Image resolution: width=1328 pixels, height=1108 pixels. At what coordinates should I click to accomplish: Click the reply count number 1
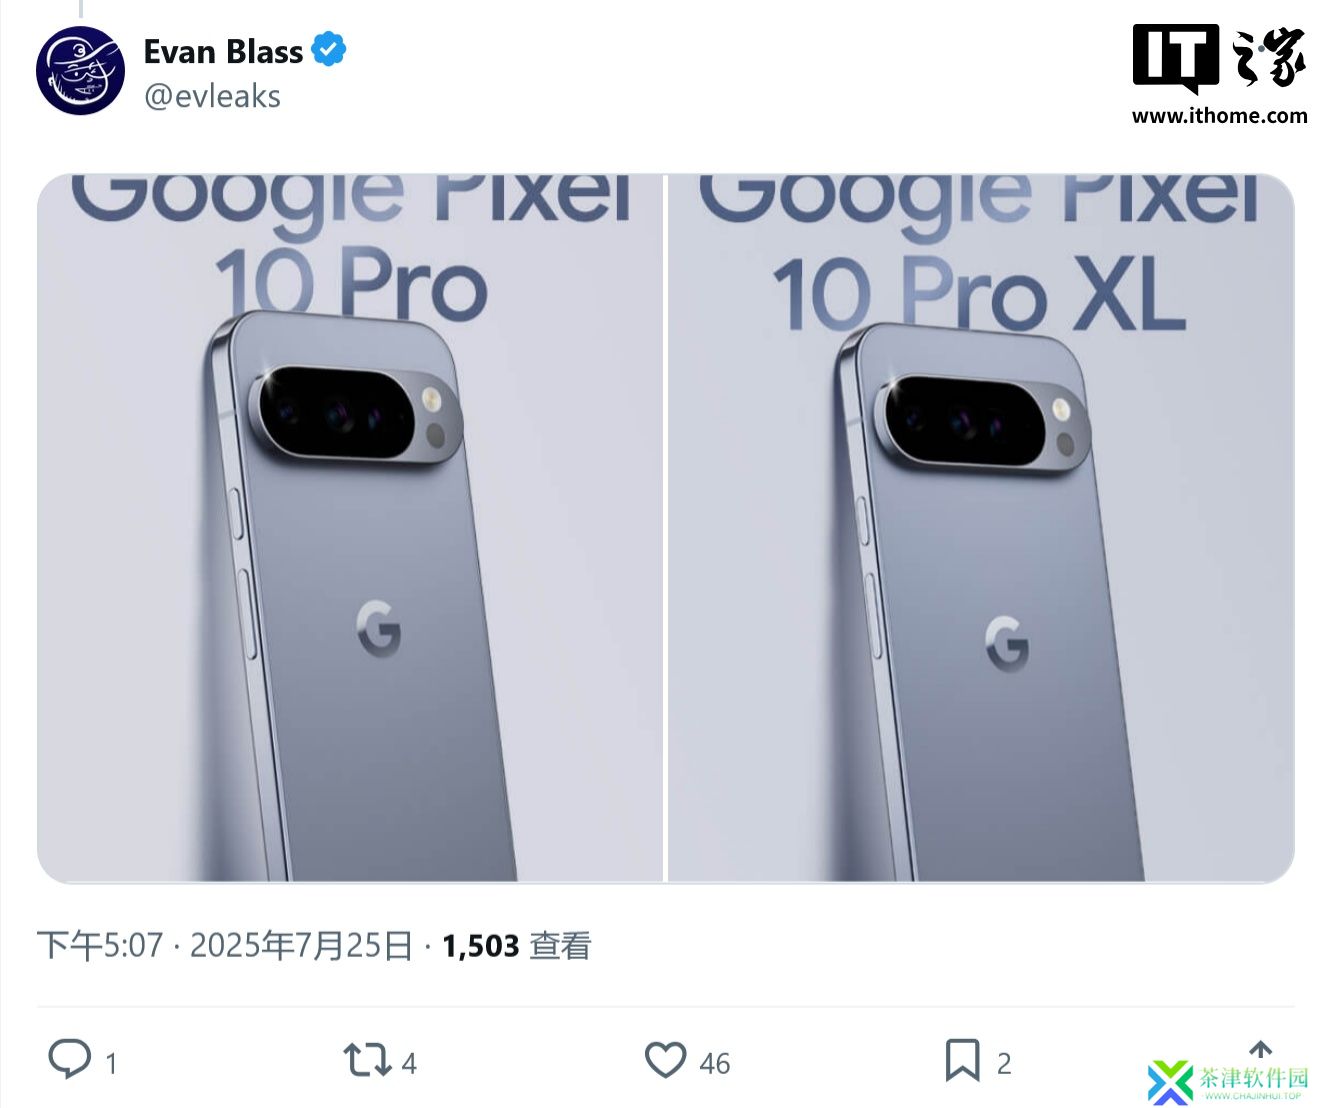click(111, 1063)
